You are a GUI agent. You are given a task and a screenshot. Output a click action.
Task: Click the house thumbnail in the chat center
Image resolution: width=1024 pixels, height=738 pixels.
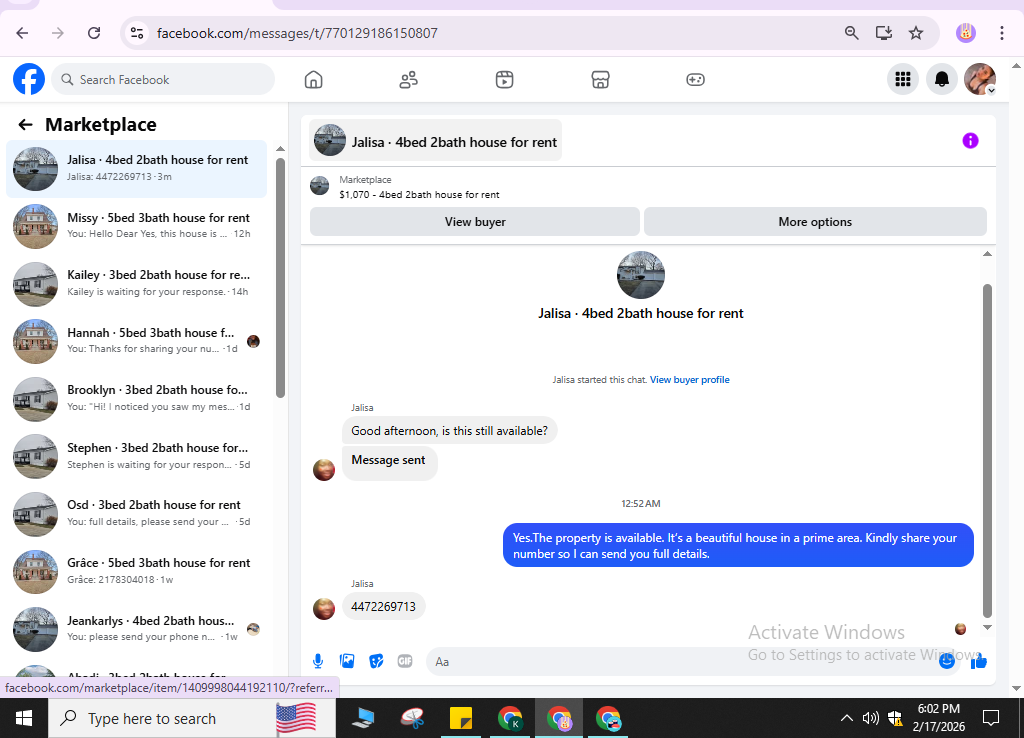point(641,275)
